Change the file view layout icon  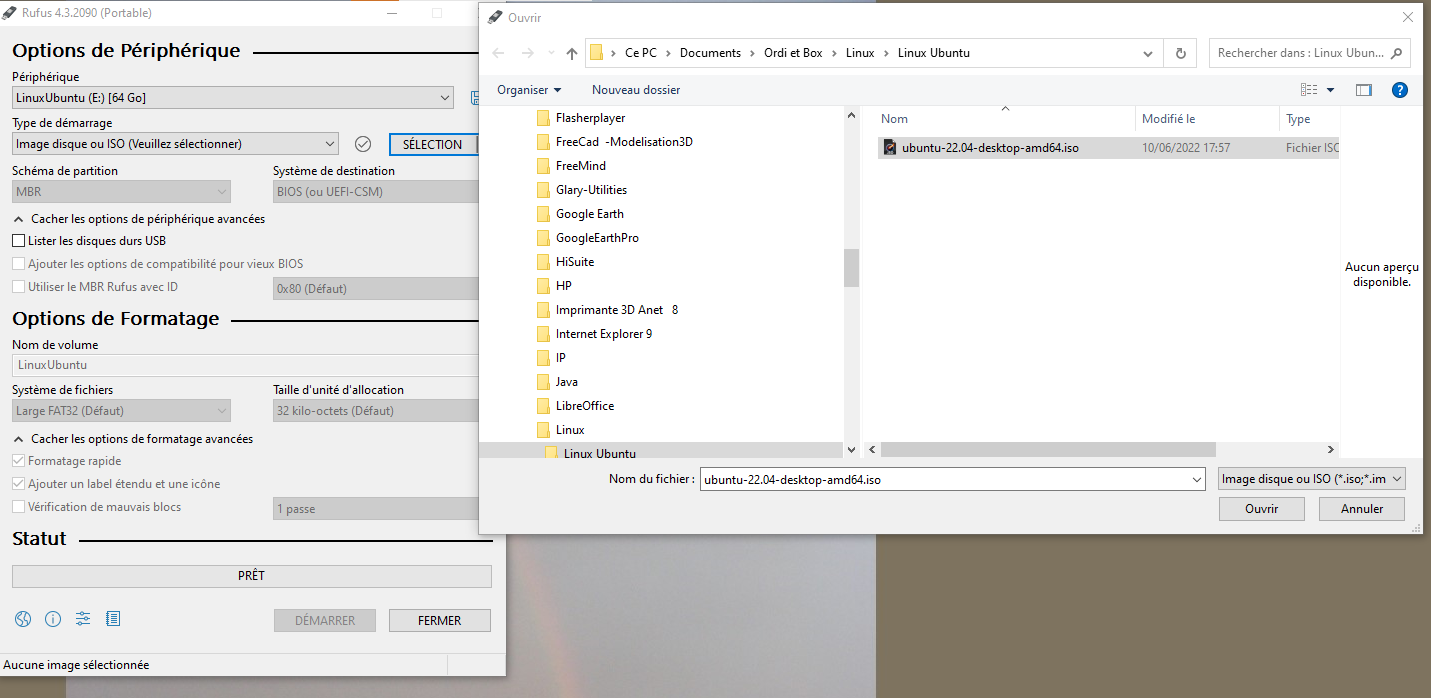pos(1310,90)
